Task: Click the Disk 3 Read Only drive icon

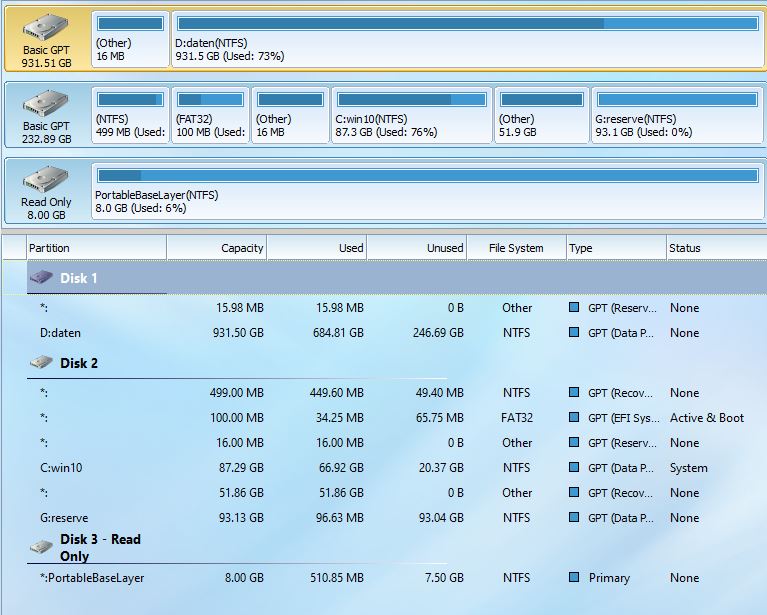Action: pos(41,547)
